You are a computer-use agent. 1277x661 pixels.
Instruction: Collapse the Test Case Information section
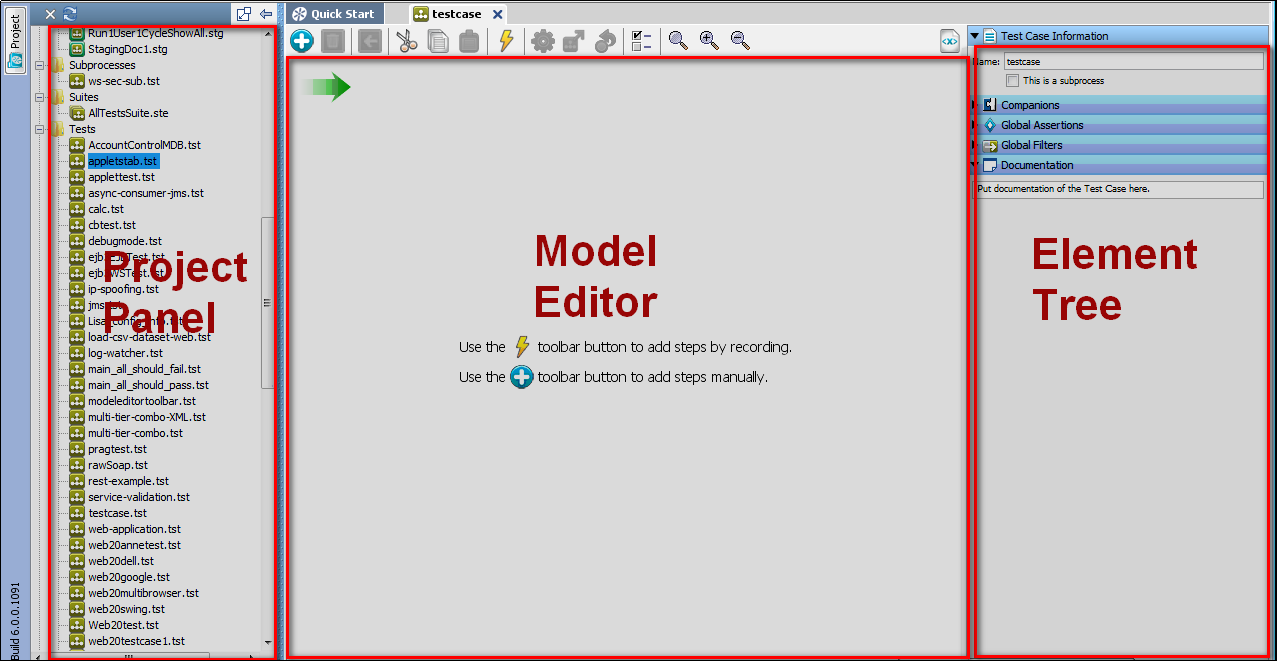[x=974, y=35]
